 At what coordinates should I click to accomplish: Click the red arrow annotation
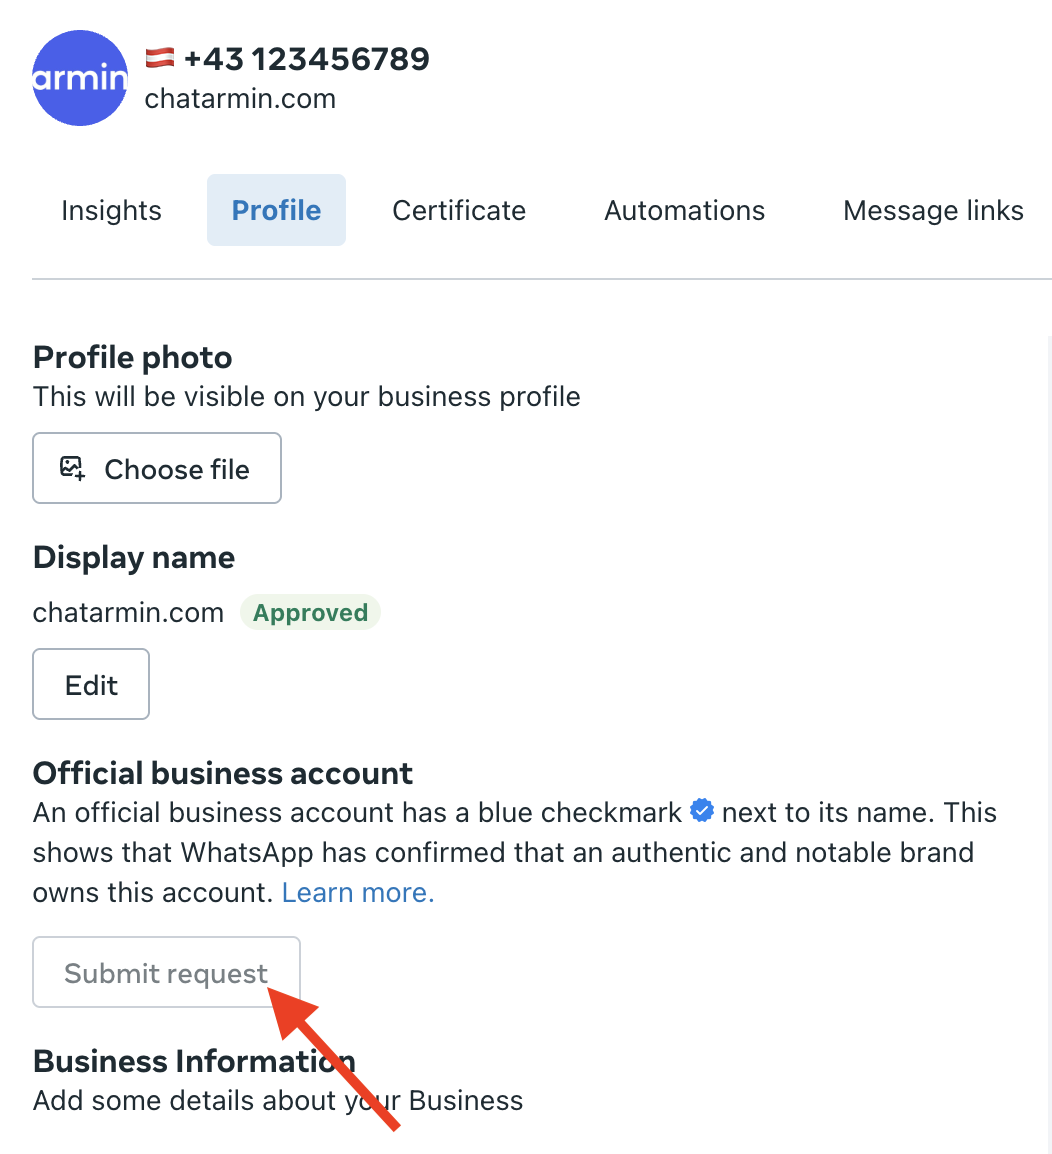334,1055
